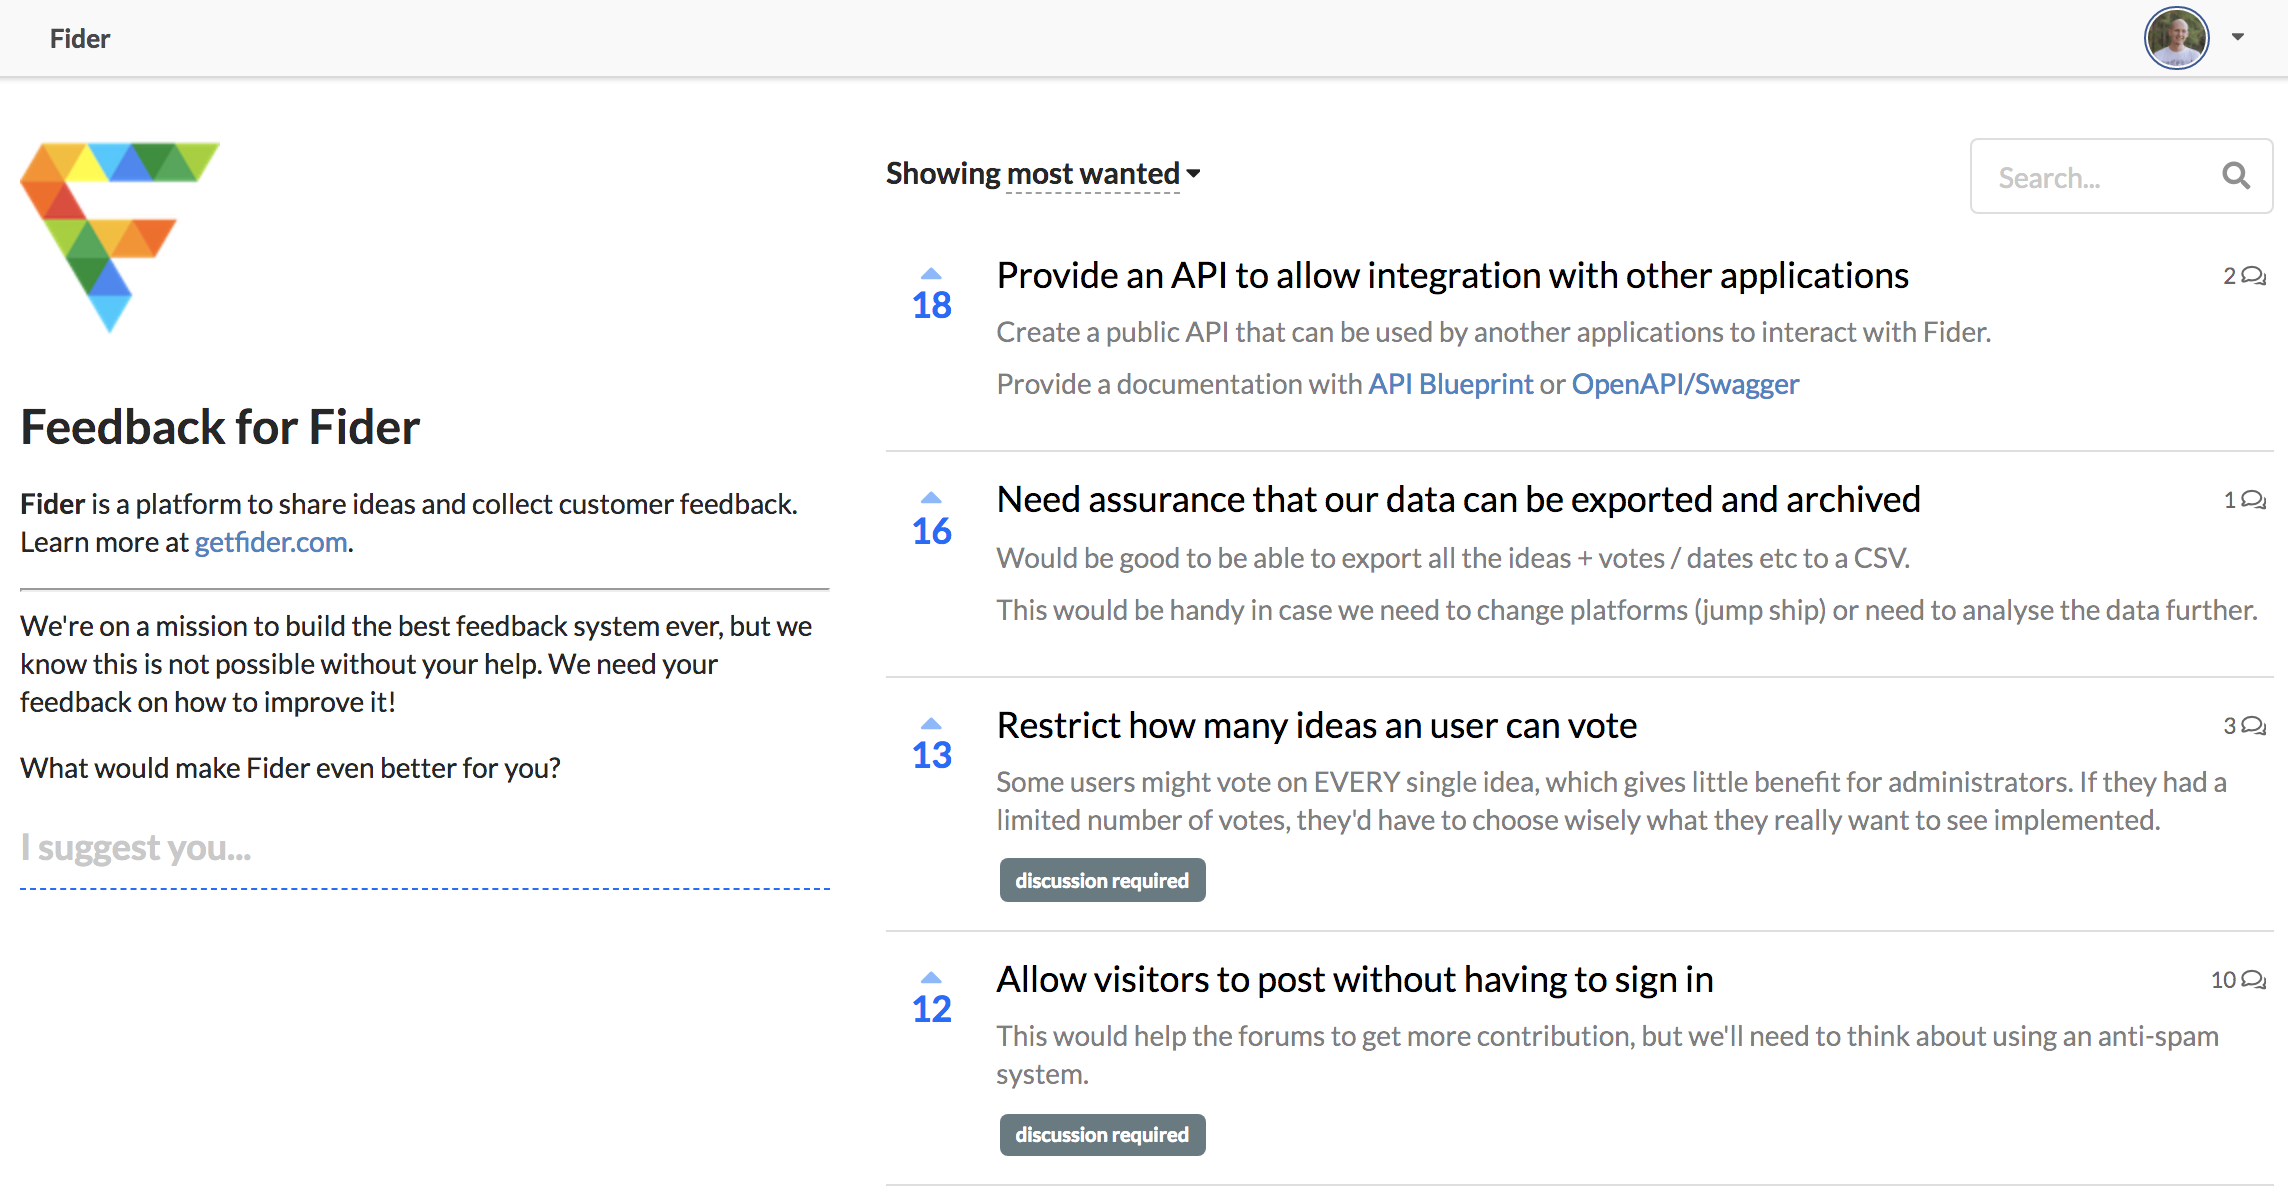This screenshot has height=1198, width=2288.
Task: Expand the 'most wanted' filter dropdown
Action: point(1102,174)
